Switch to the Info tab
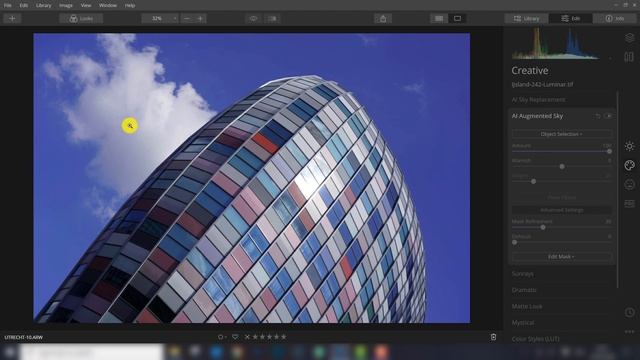Screen dimensions: 640x360 615,18
